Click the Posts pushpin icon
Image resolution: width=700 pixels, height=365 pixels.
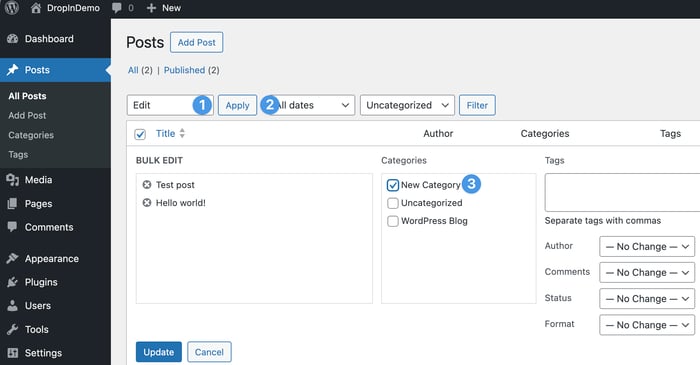(12, 70)
